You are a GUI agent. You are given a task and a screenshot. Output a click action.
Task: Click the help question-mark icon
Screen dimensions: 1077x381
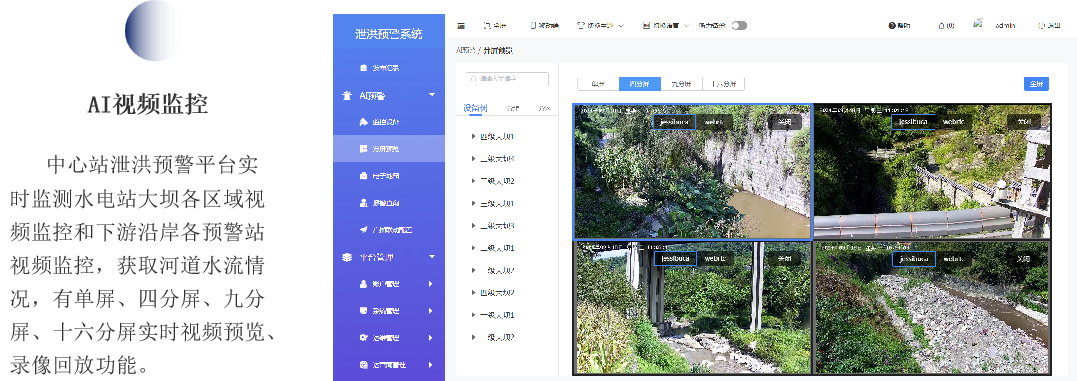click(892, 25)
